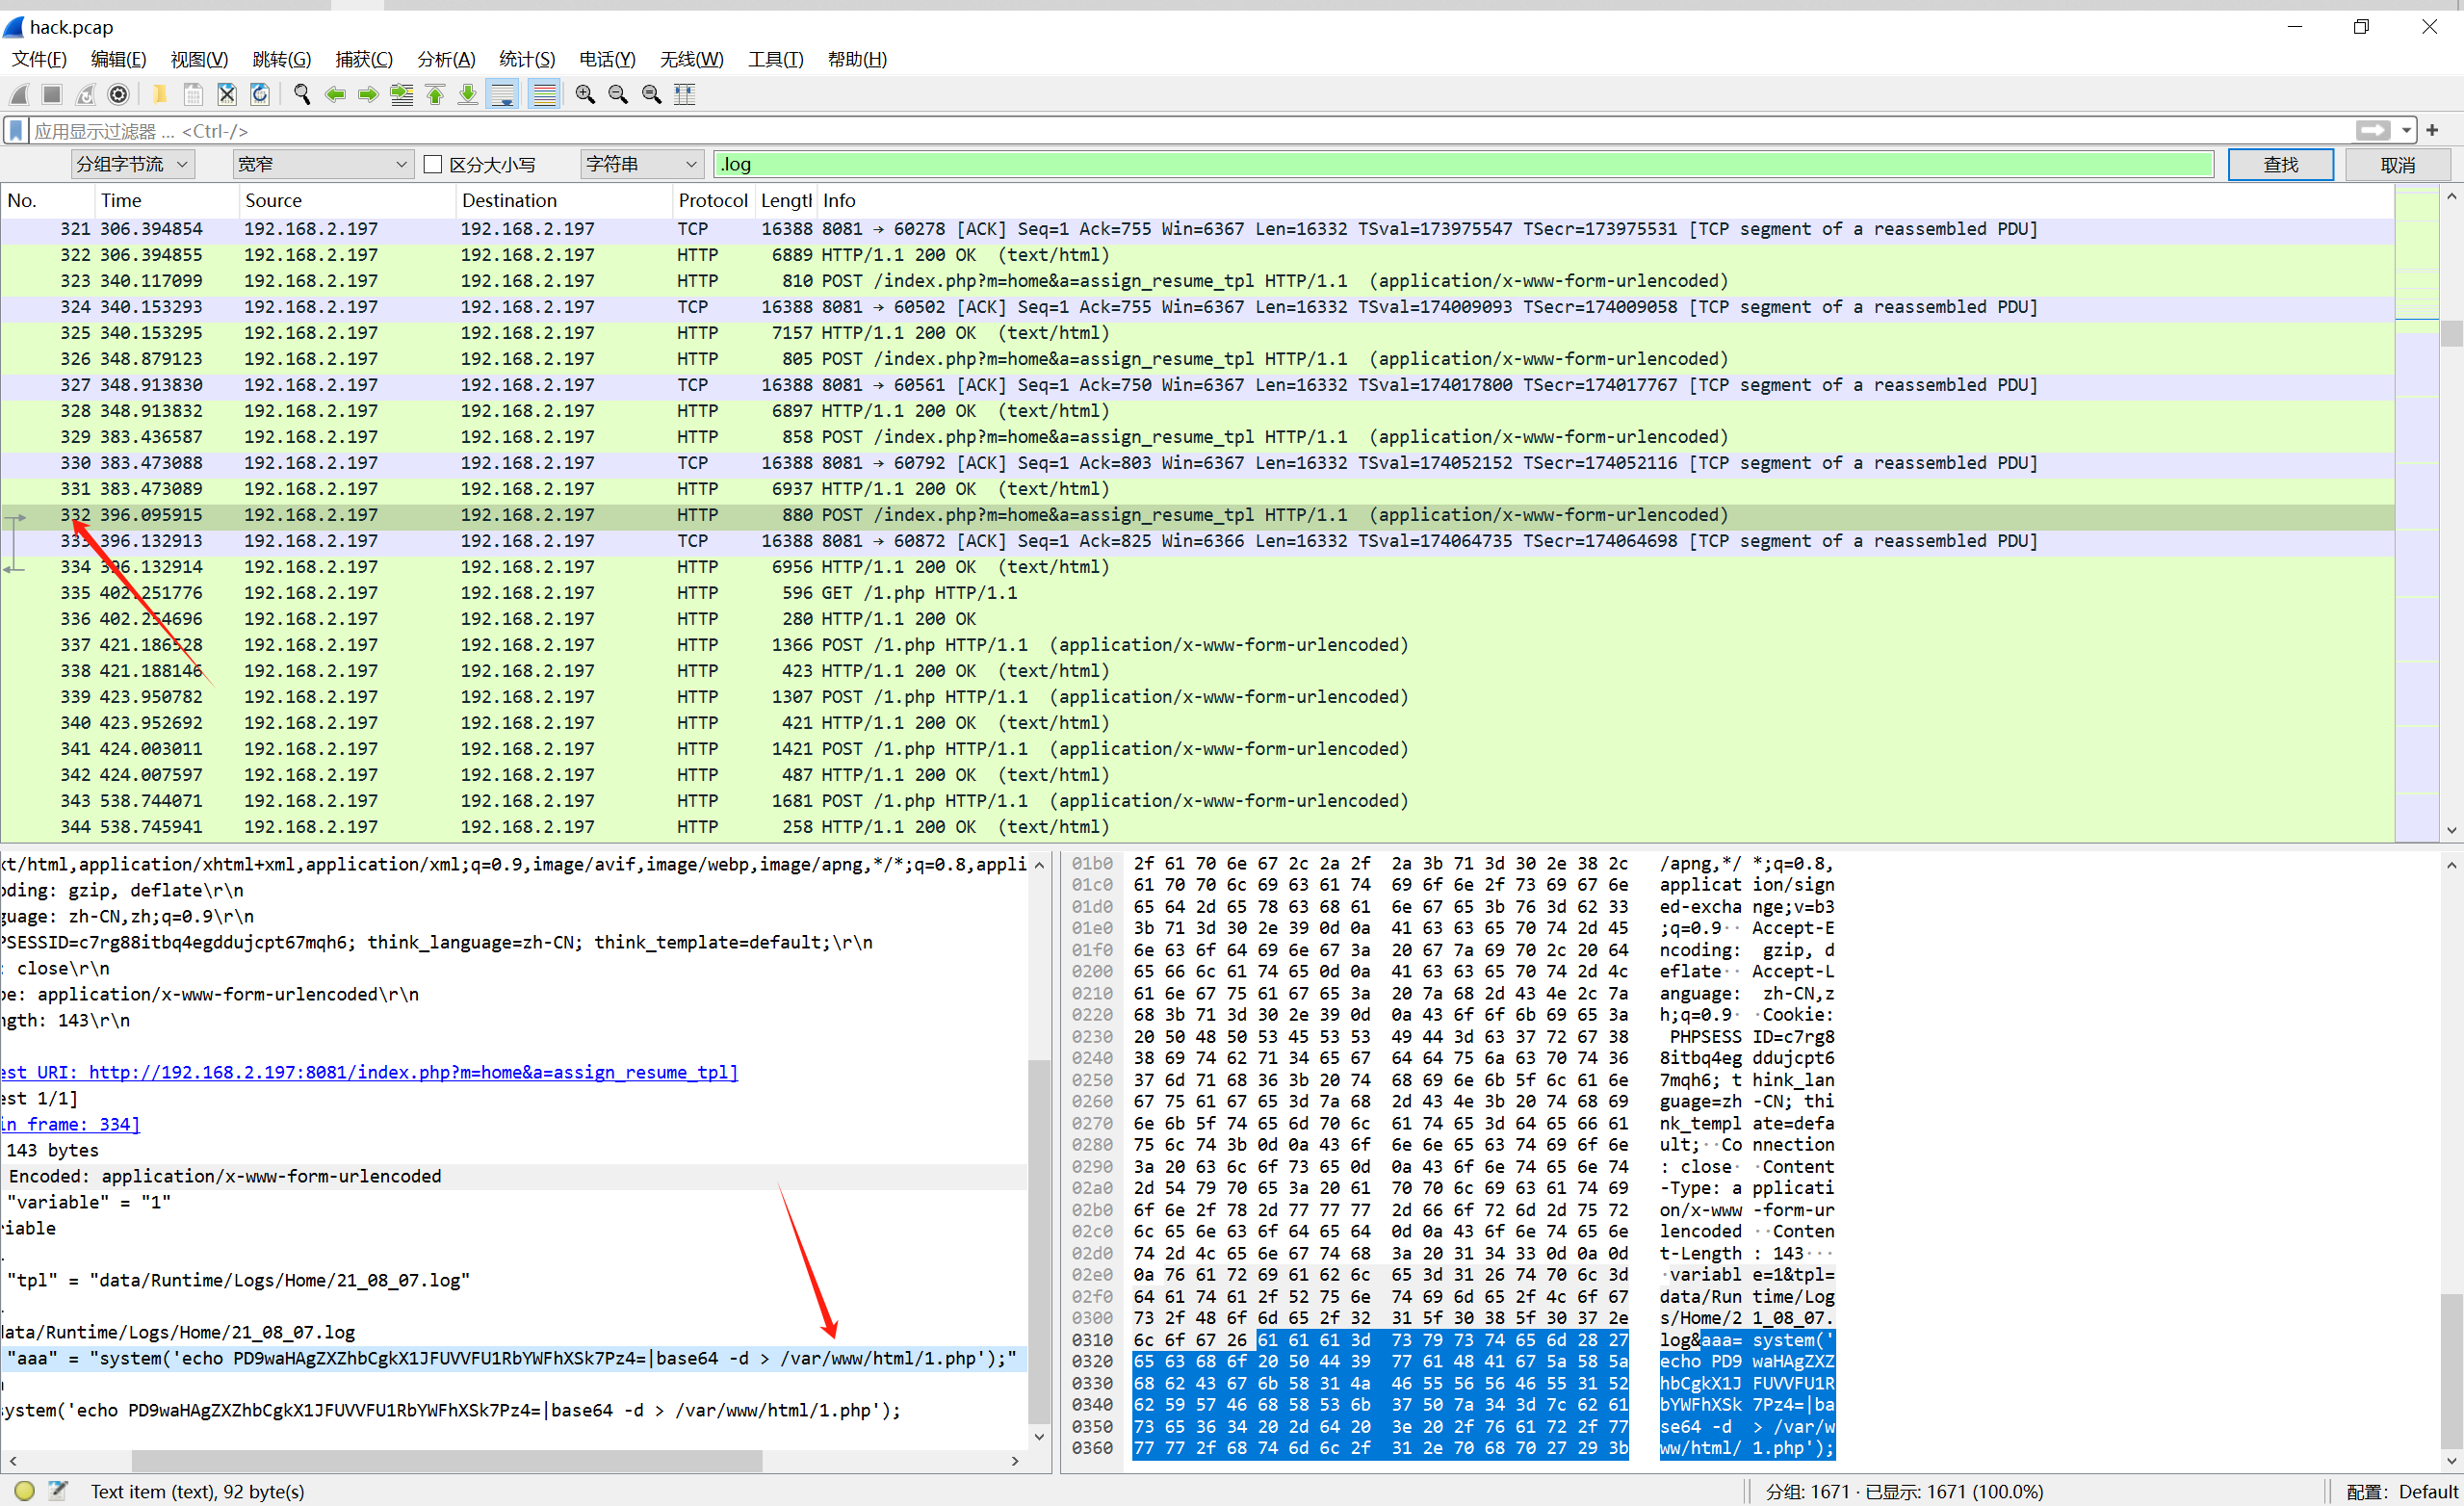Click the reload capture file icon
The width and height of the screenshot is (2464, 1506).
(x=260, y=94)
